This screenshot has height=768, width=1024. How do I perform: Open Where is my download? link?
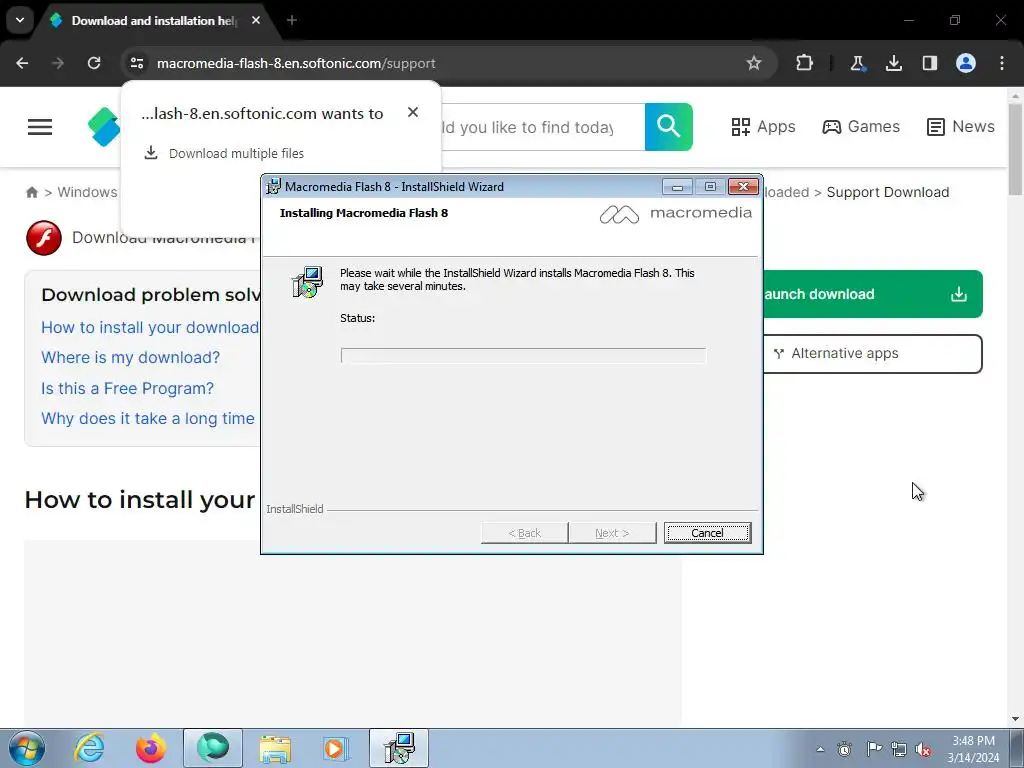(131, 357)
